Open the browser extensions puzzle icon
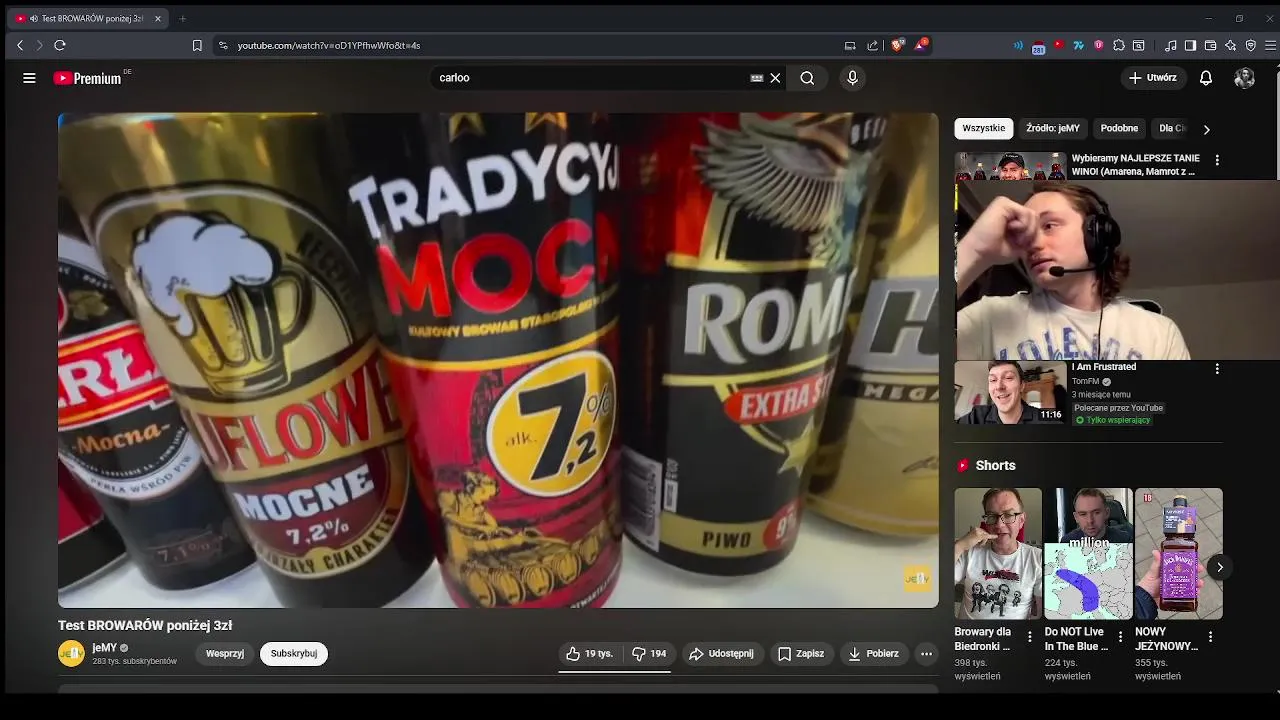Viewport: 1280px width, 720px height. pos(1119,45)
